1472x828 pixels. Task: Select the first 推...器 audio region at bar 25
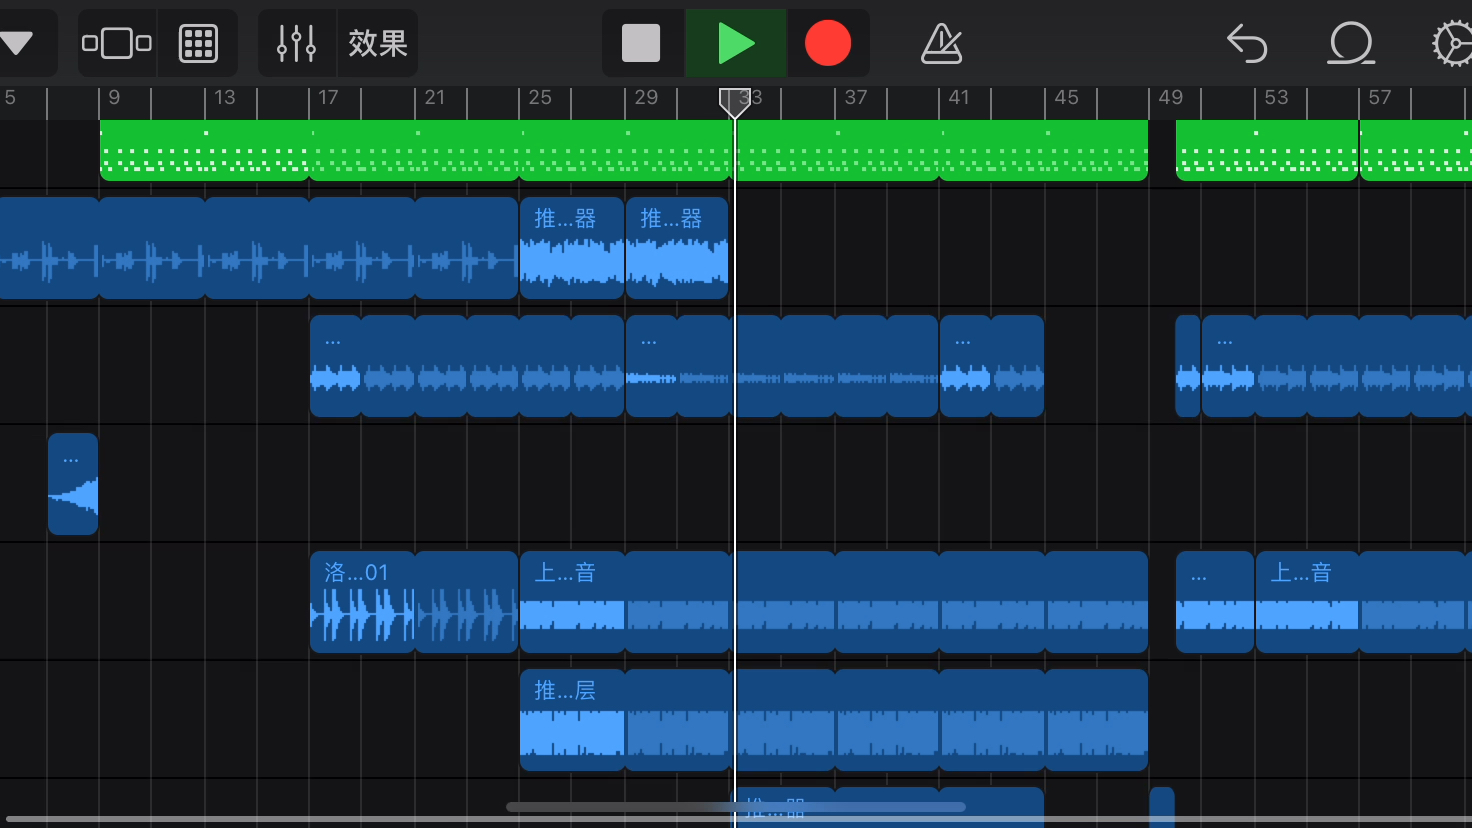[x=572, y=248]
